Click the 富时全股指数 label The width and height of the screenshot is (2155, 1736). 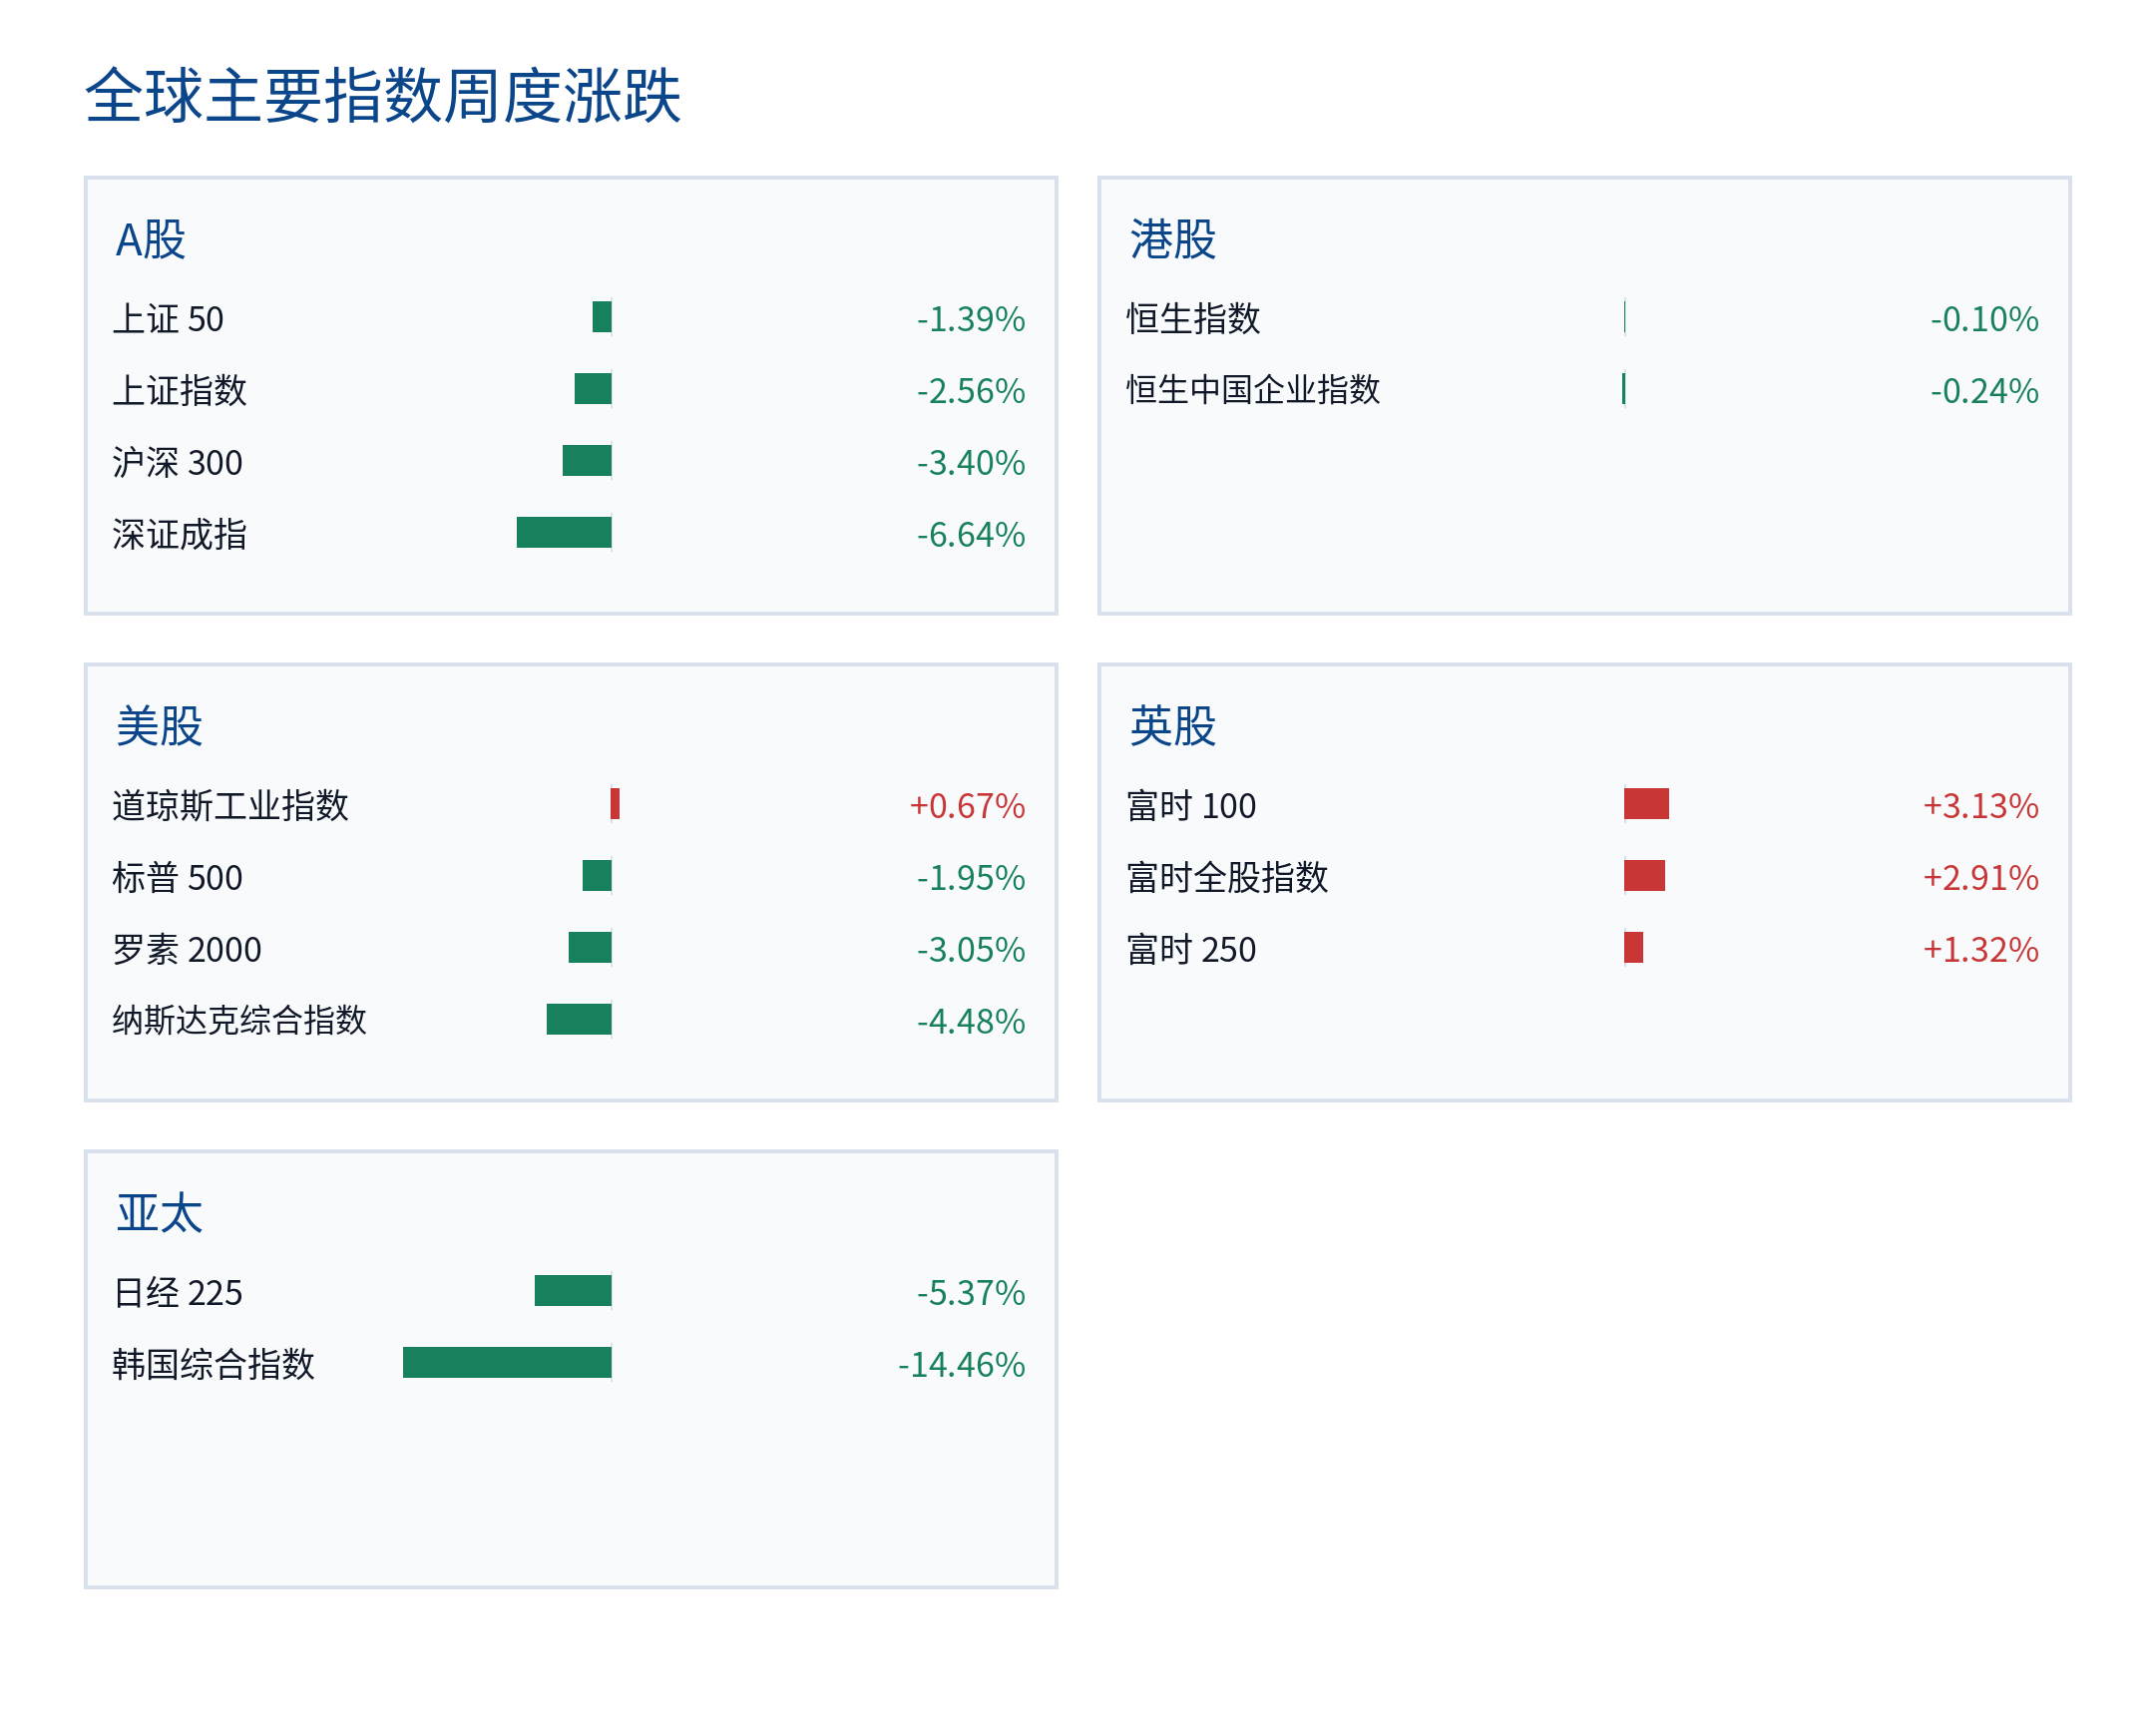(1227, 878)
